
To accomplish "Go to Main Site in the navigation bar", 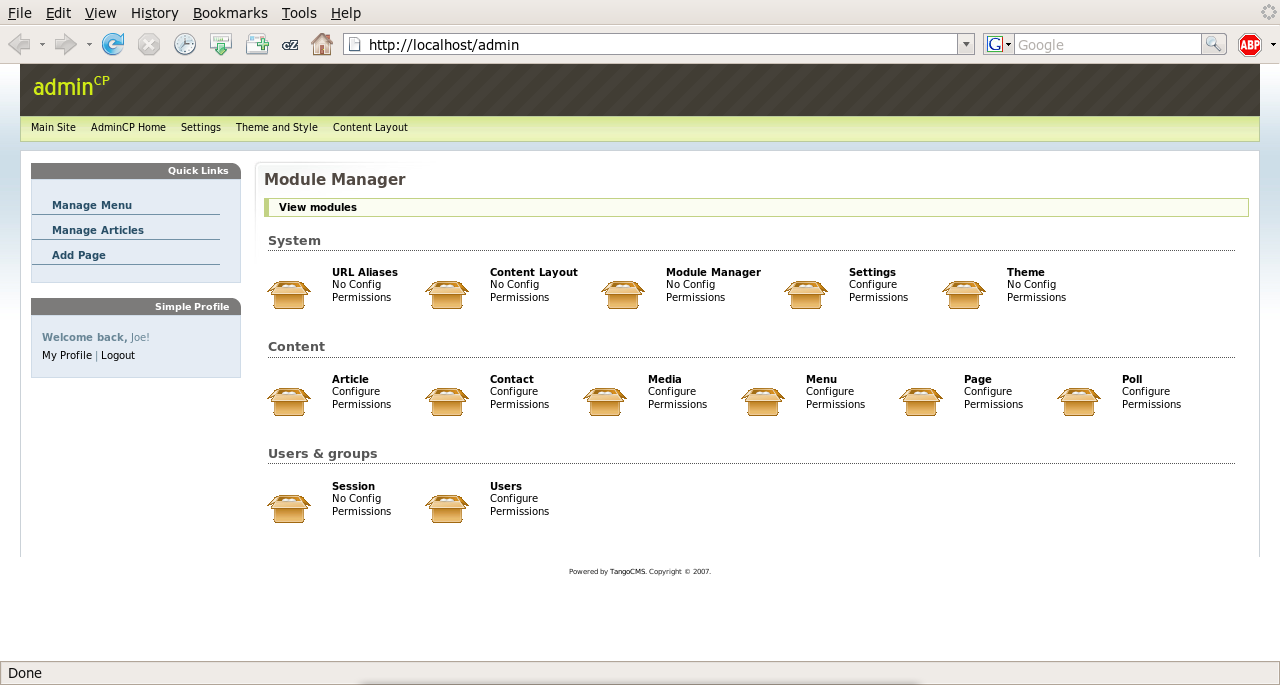I will tap(53, 128).
